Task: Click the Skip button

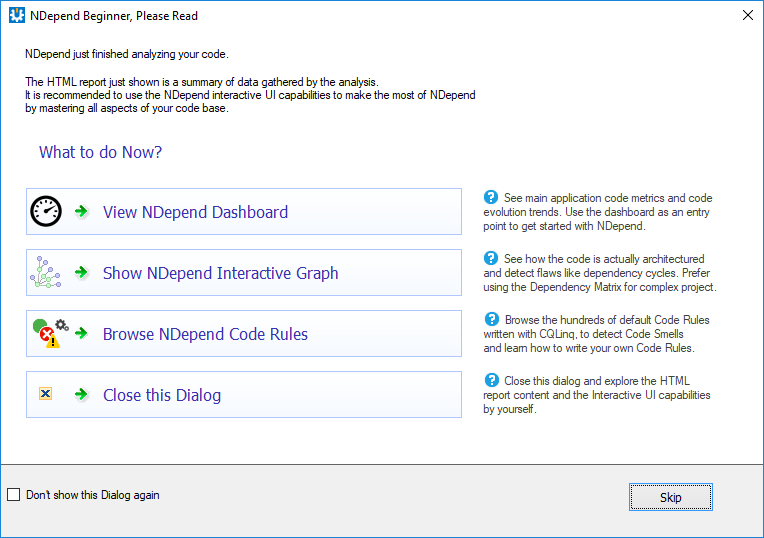Action: [670, 497]
